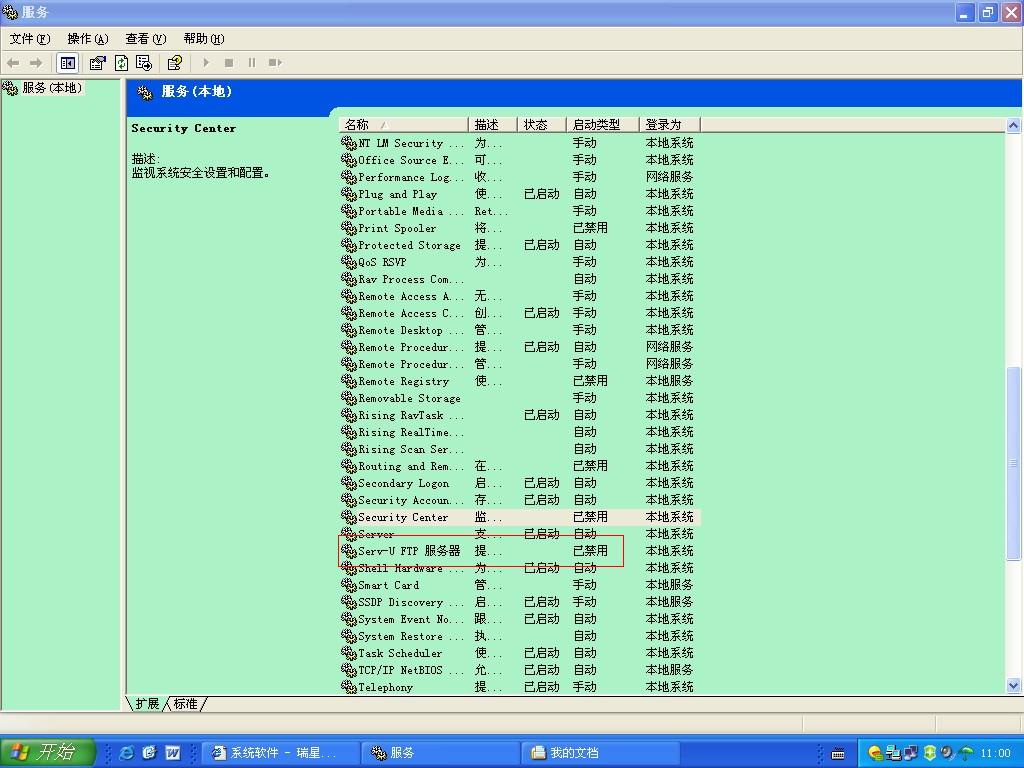
Task: Select the Routing and Rem... service
Action: point(520,466)
